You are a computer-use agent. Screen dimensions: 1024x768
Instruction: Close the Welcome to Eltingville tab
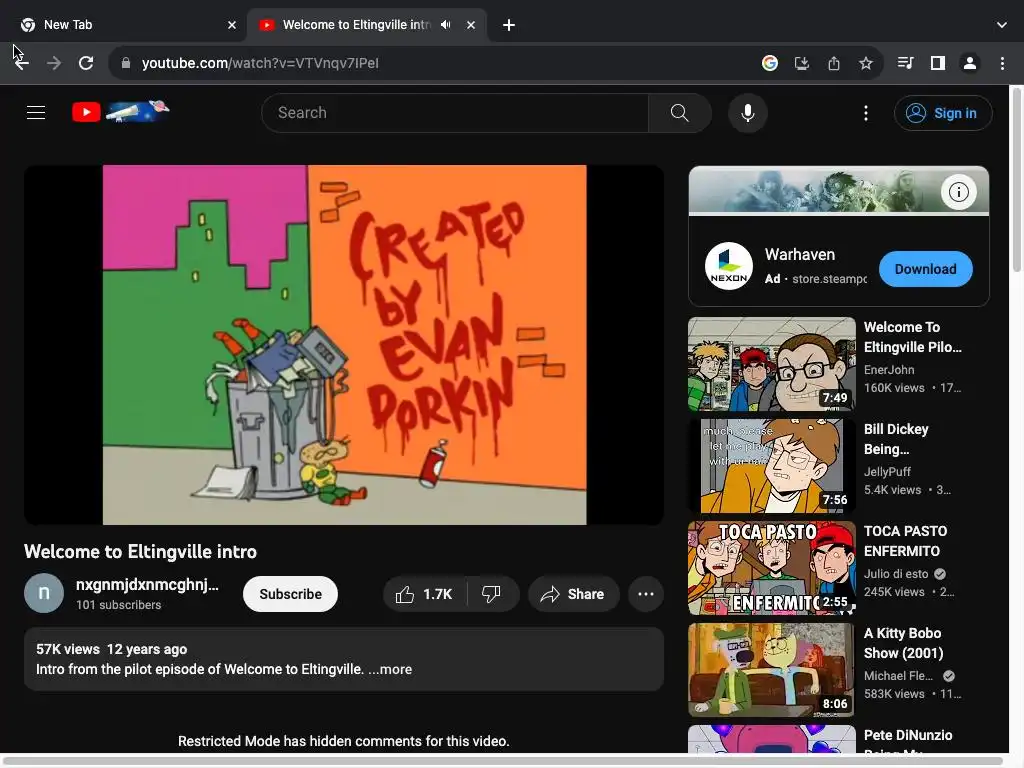click(x=471, y=25)
